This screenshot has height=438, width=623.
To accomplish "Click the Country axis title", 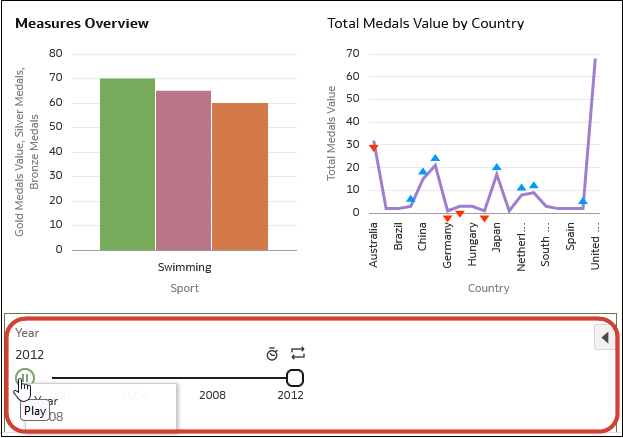I will pos(488,288).
